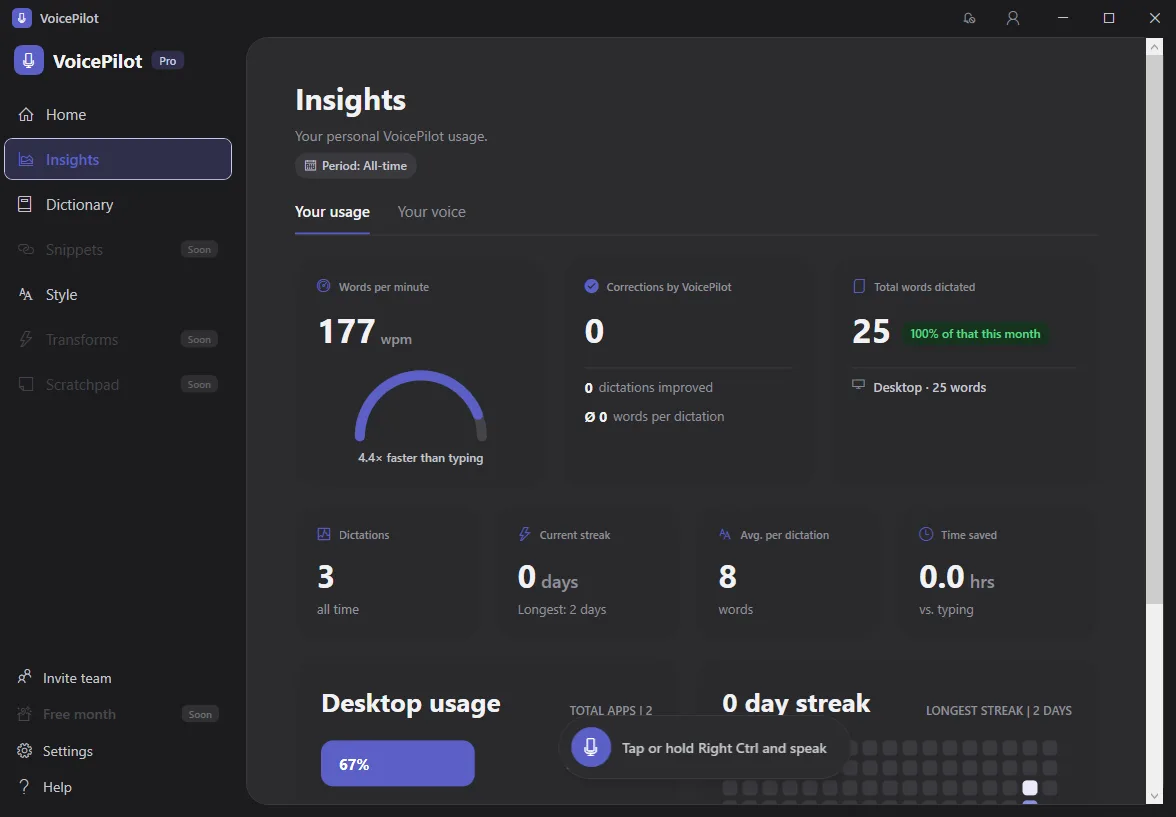The width and height of the screenshot is (1176, 817).
Task: Click the Pro badge next to VoicePilot
Action: click(168, 61)
